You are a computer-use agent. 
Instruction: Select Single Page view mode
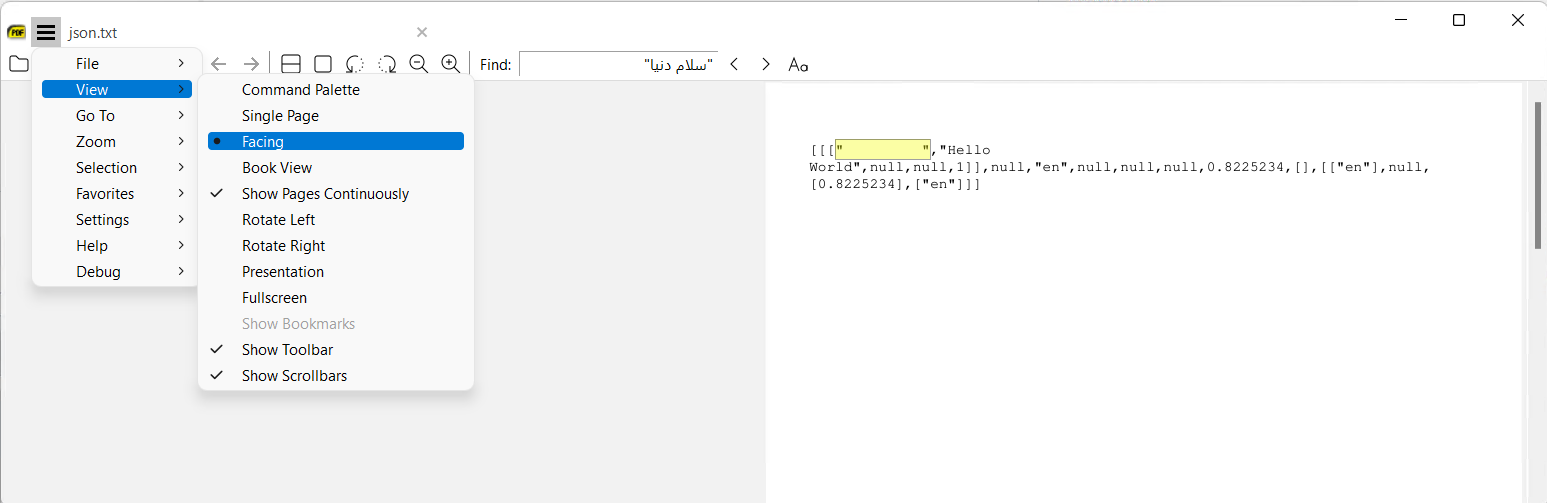tap(336, 115)
